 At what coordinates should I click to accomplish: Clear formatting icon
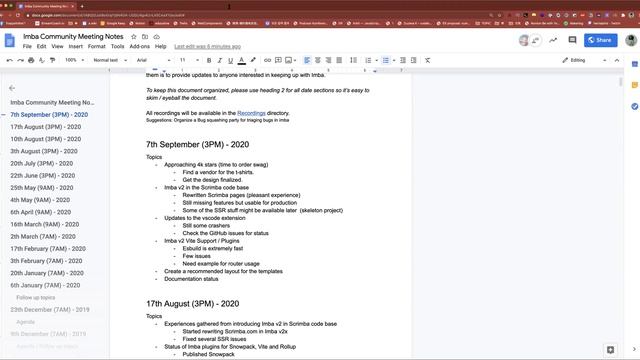coord(427,60)
